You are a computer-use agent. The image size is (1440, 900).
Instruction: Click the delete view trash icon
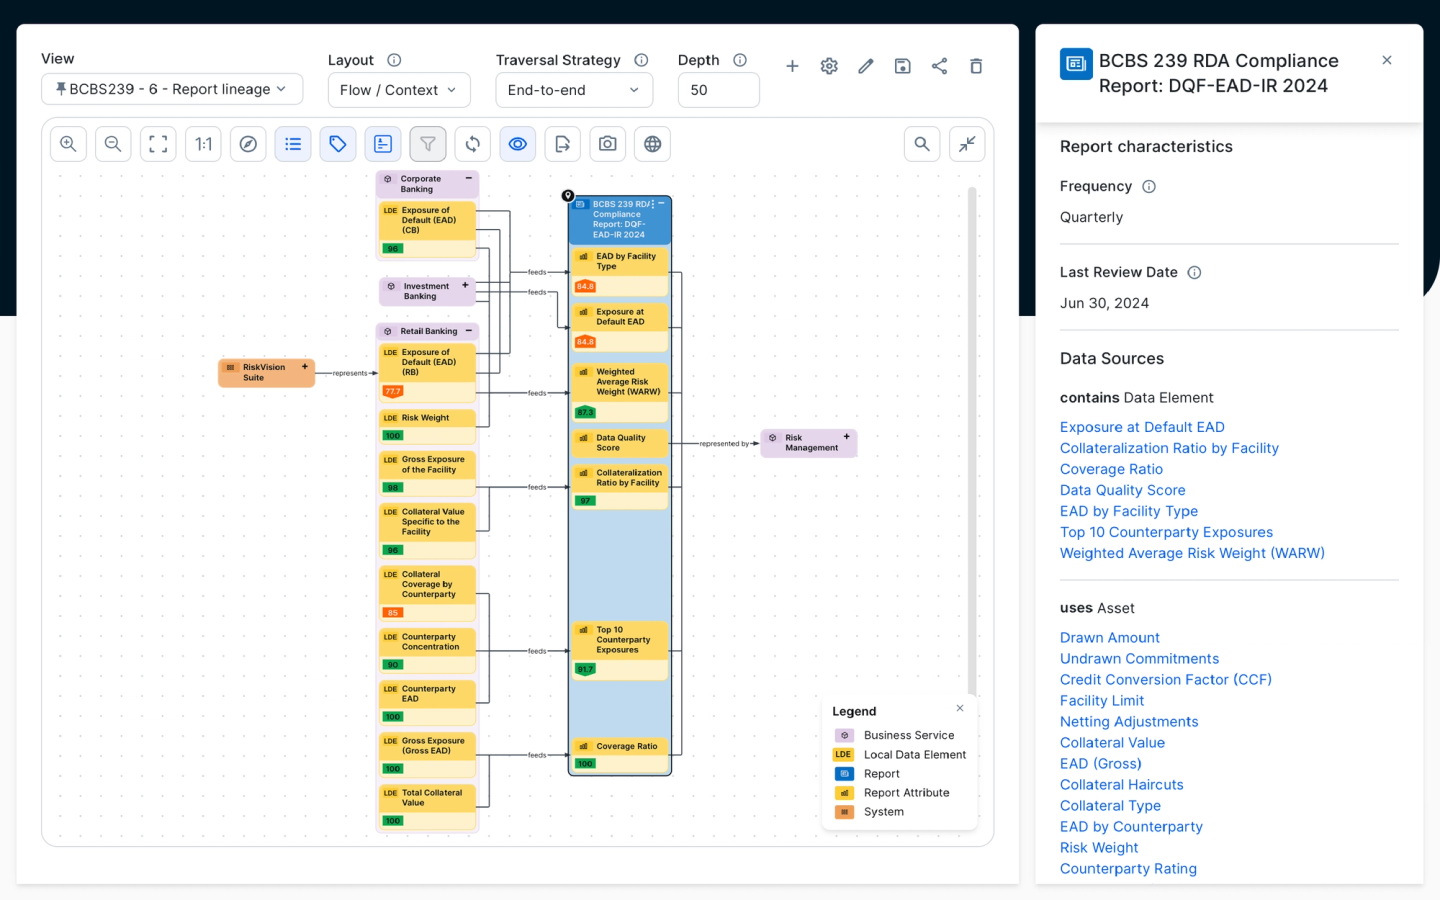976,66
